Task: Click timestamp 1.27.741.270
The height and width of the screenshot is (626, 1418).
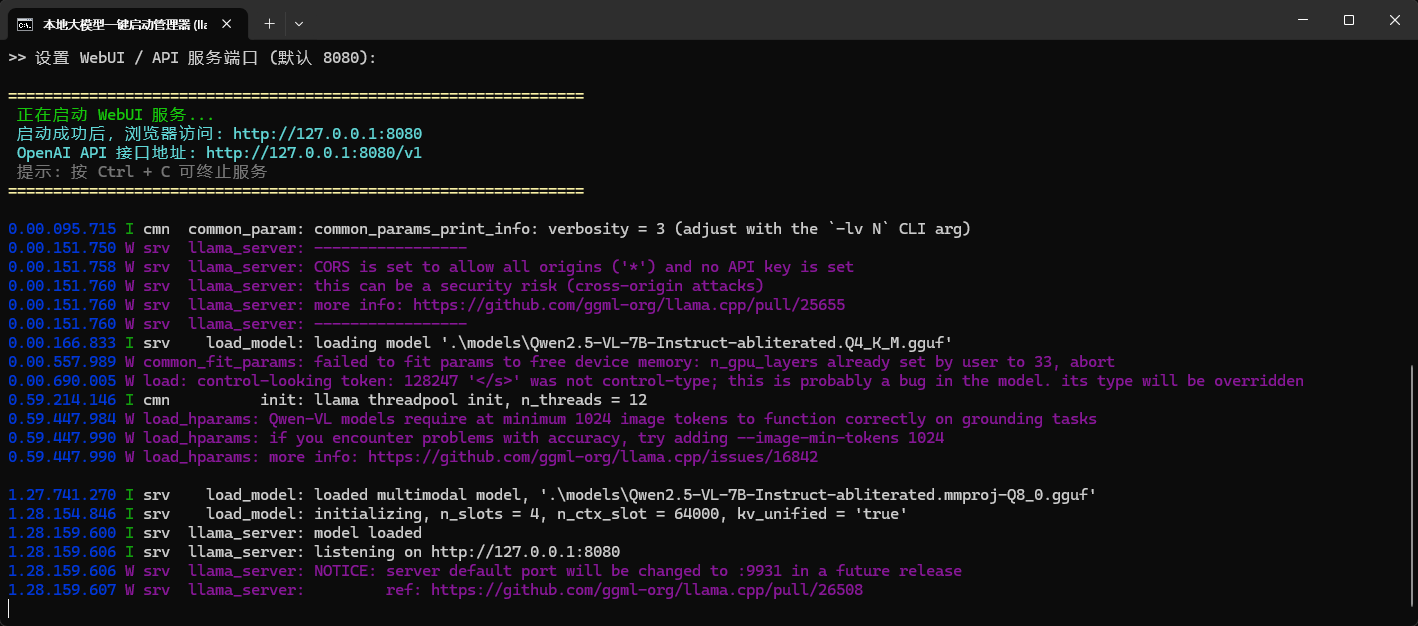Action: tap(62, 495)
